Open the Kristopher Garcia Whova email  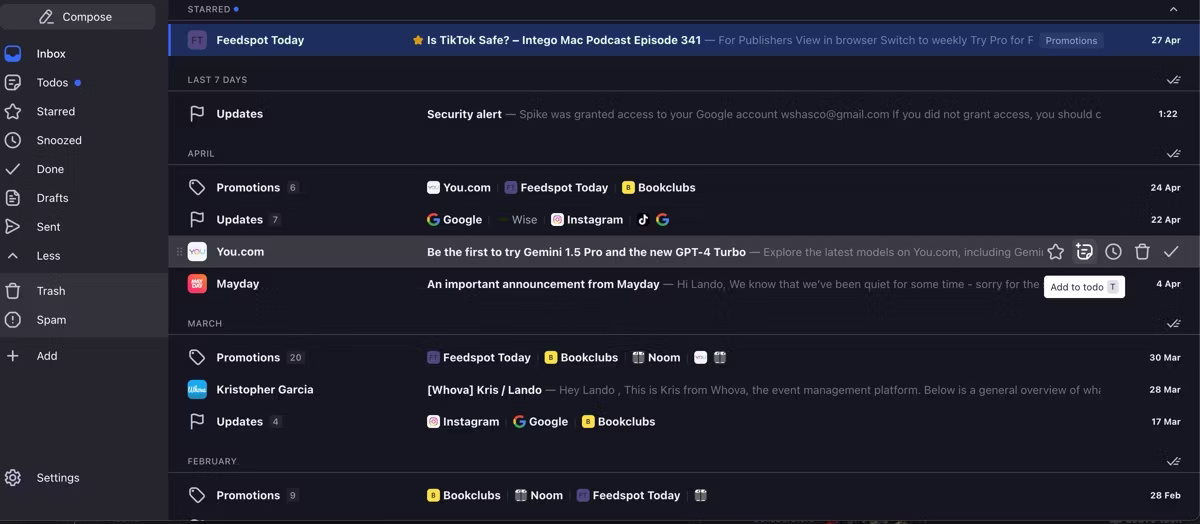(684, 390)
